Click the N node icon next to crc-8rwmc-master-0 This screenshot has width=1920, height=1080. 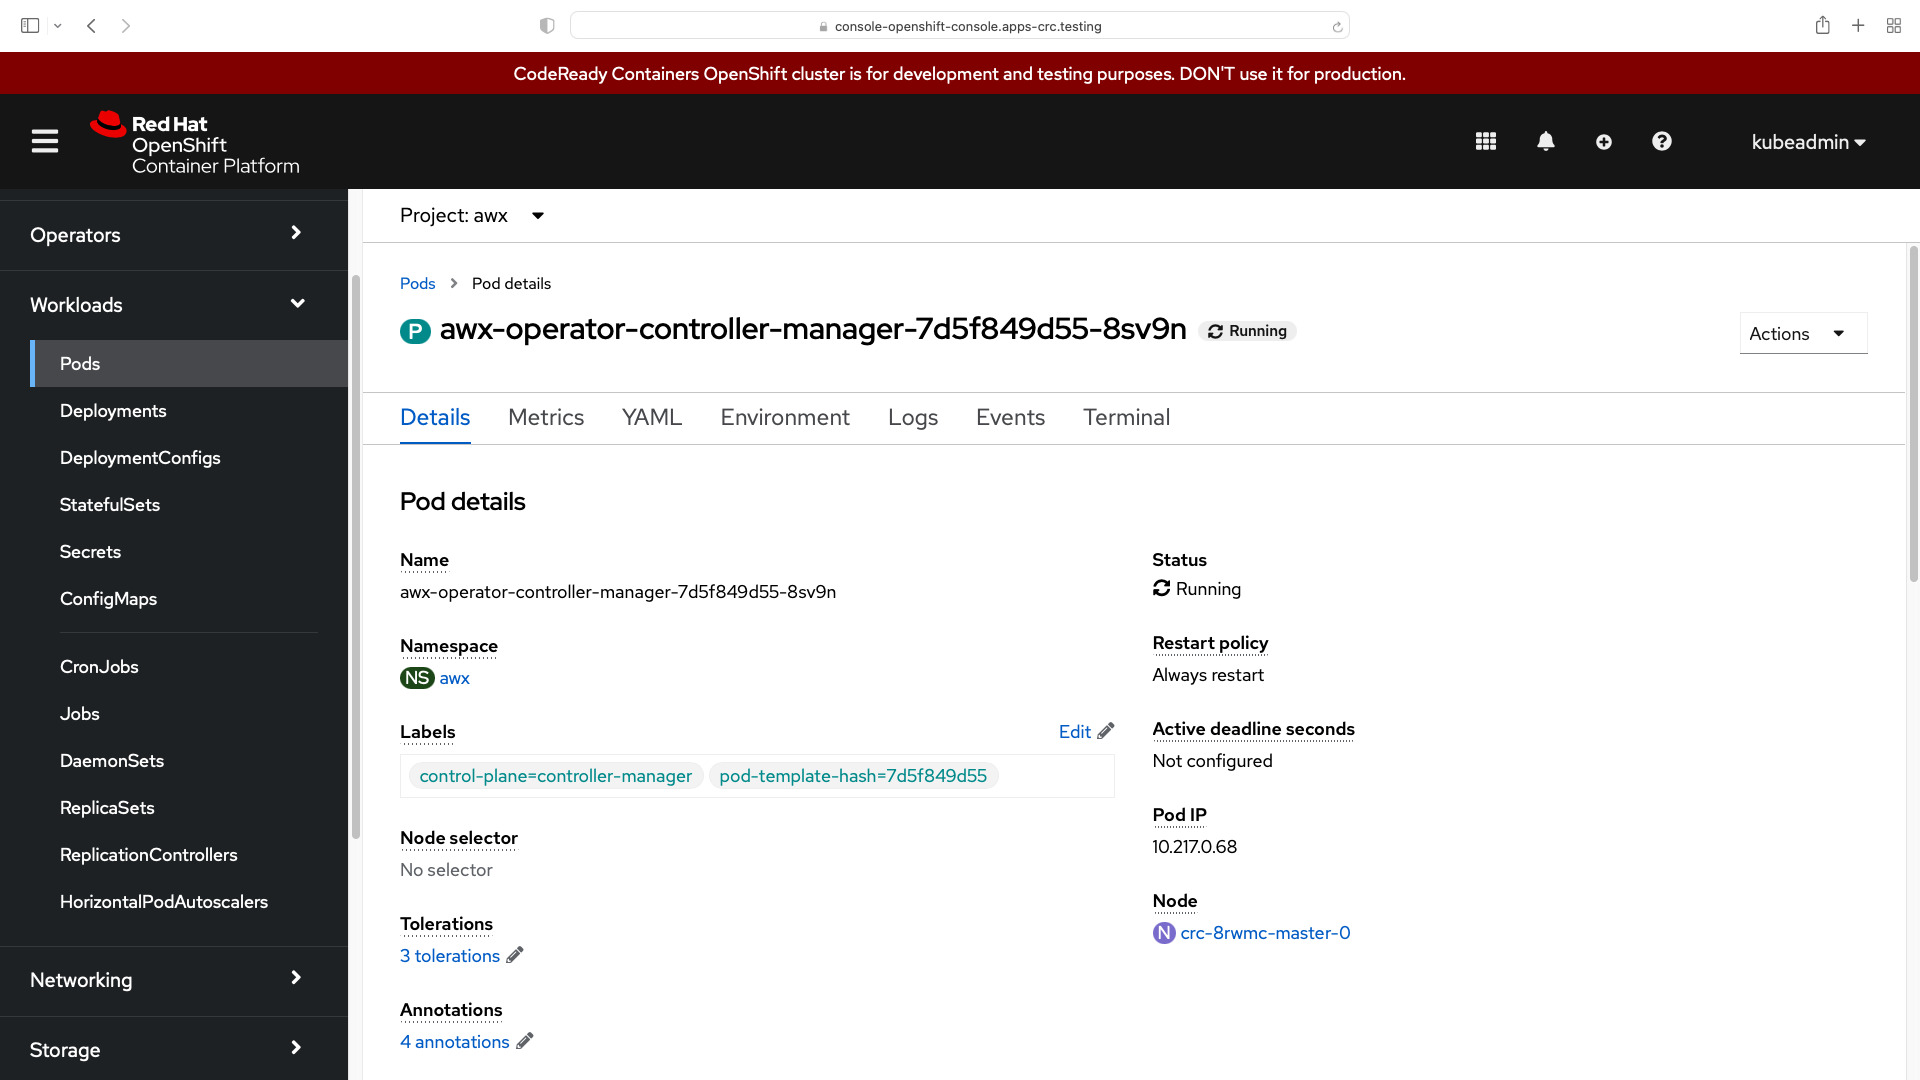click(1163, 932)
